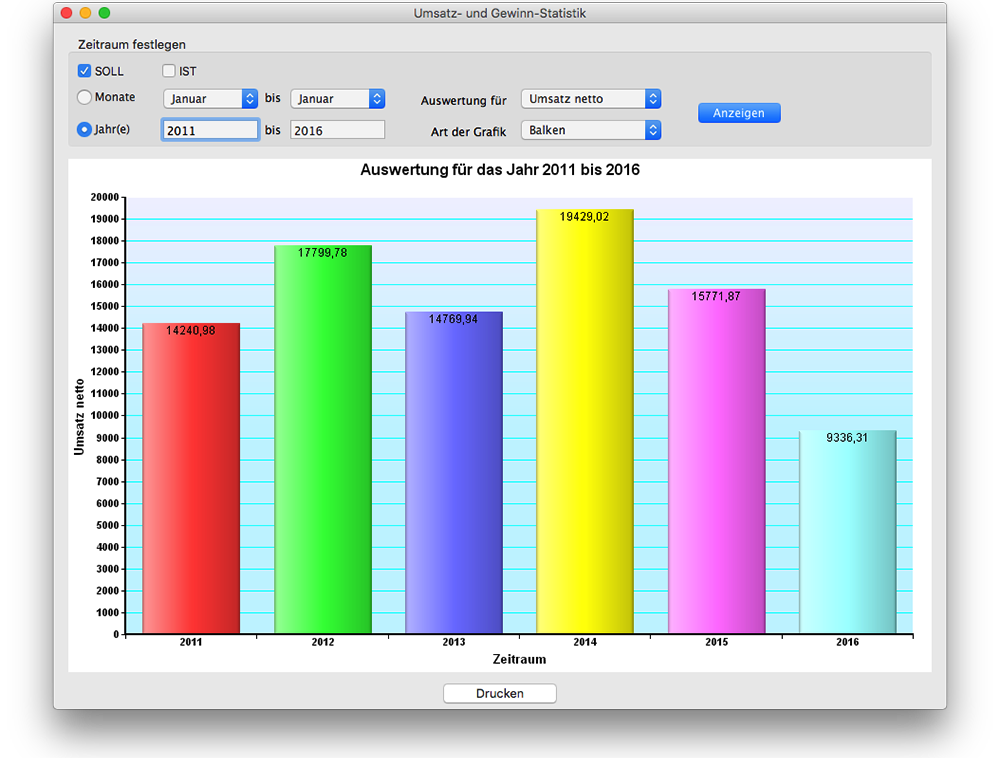The image size is (1000, 758).
Task: Open the Umsatz netto dropdown
Action: [591, 99]
